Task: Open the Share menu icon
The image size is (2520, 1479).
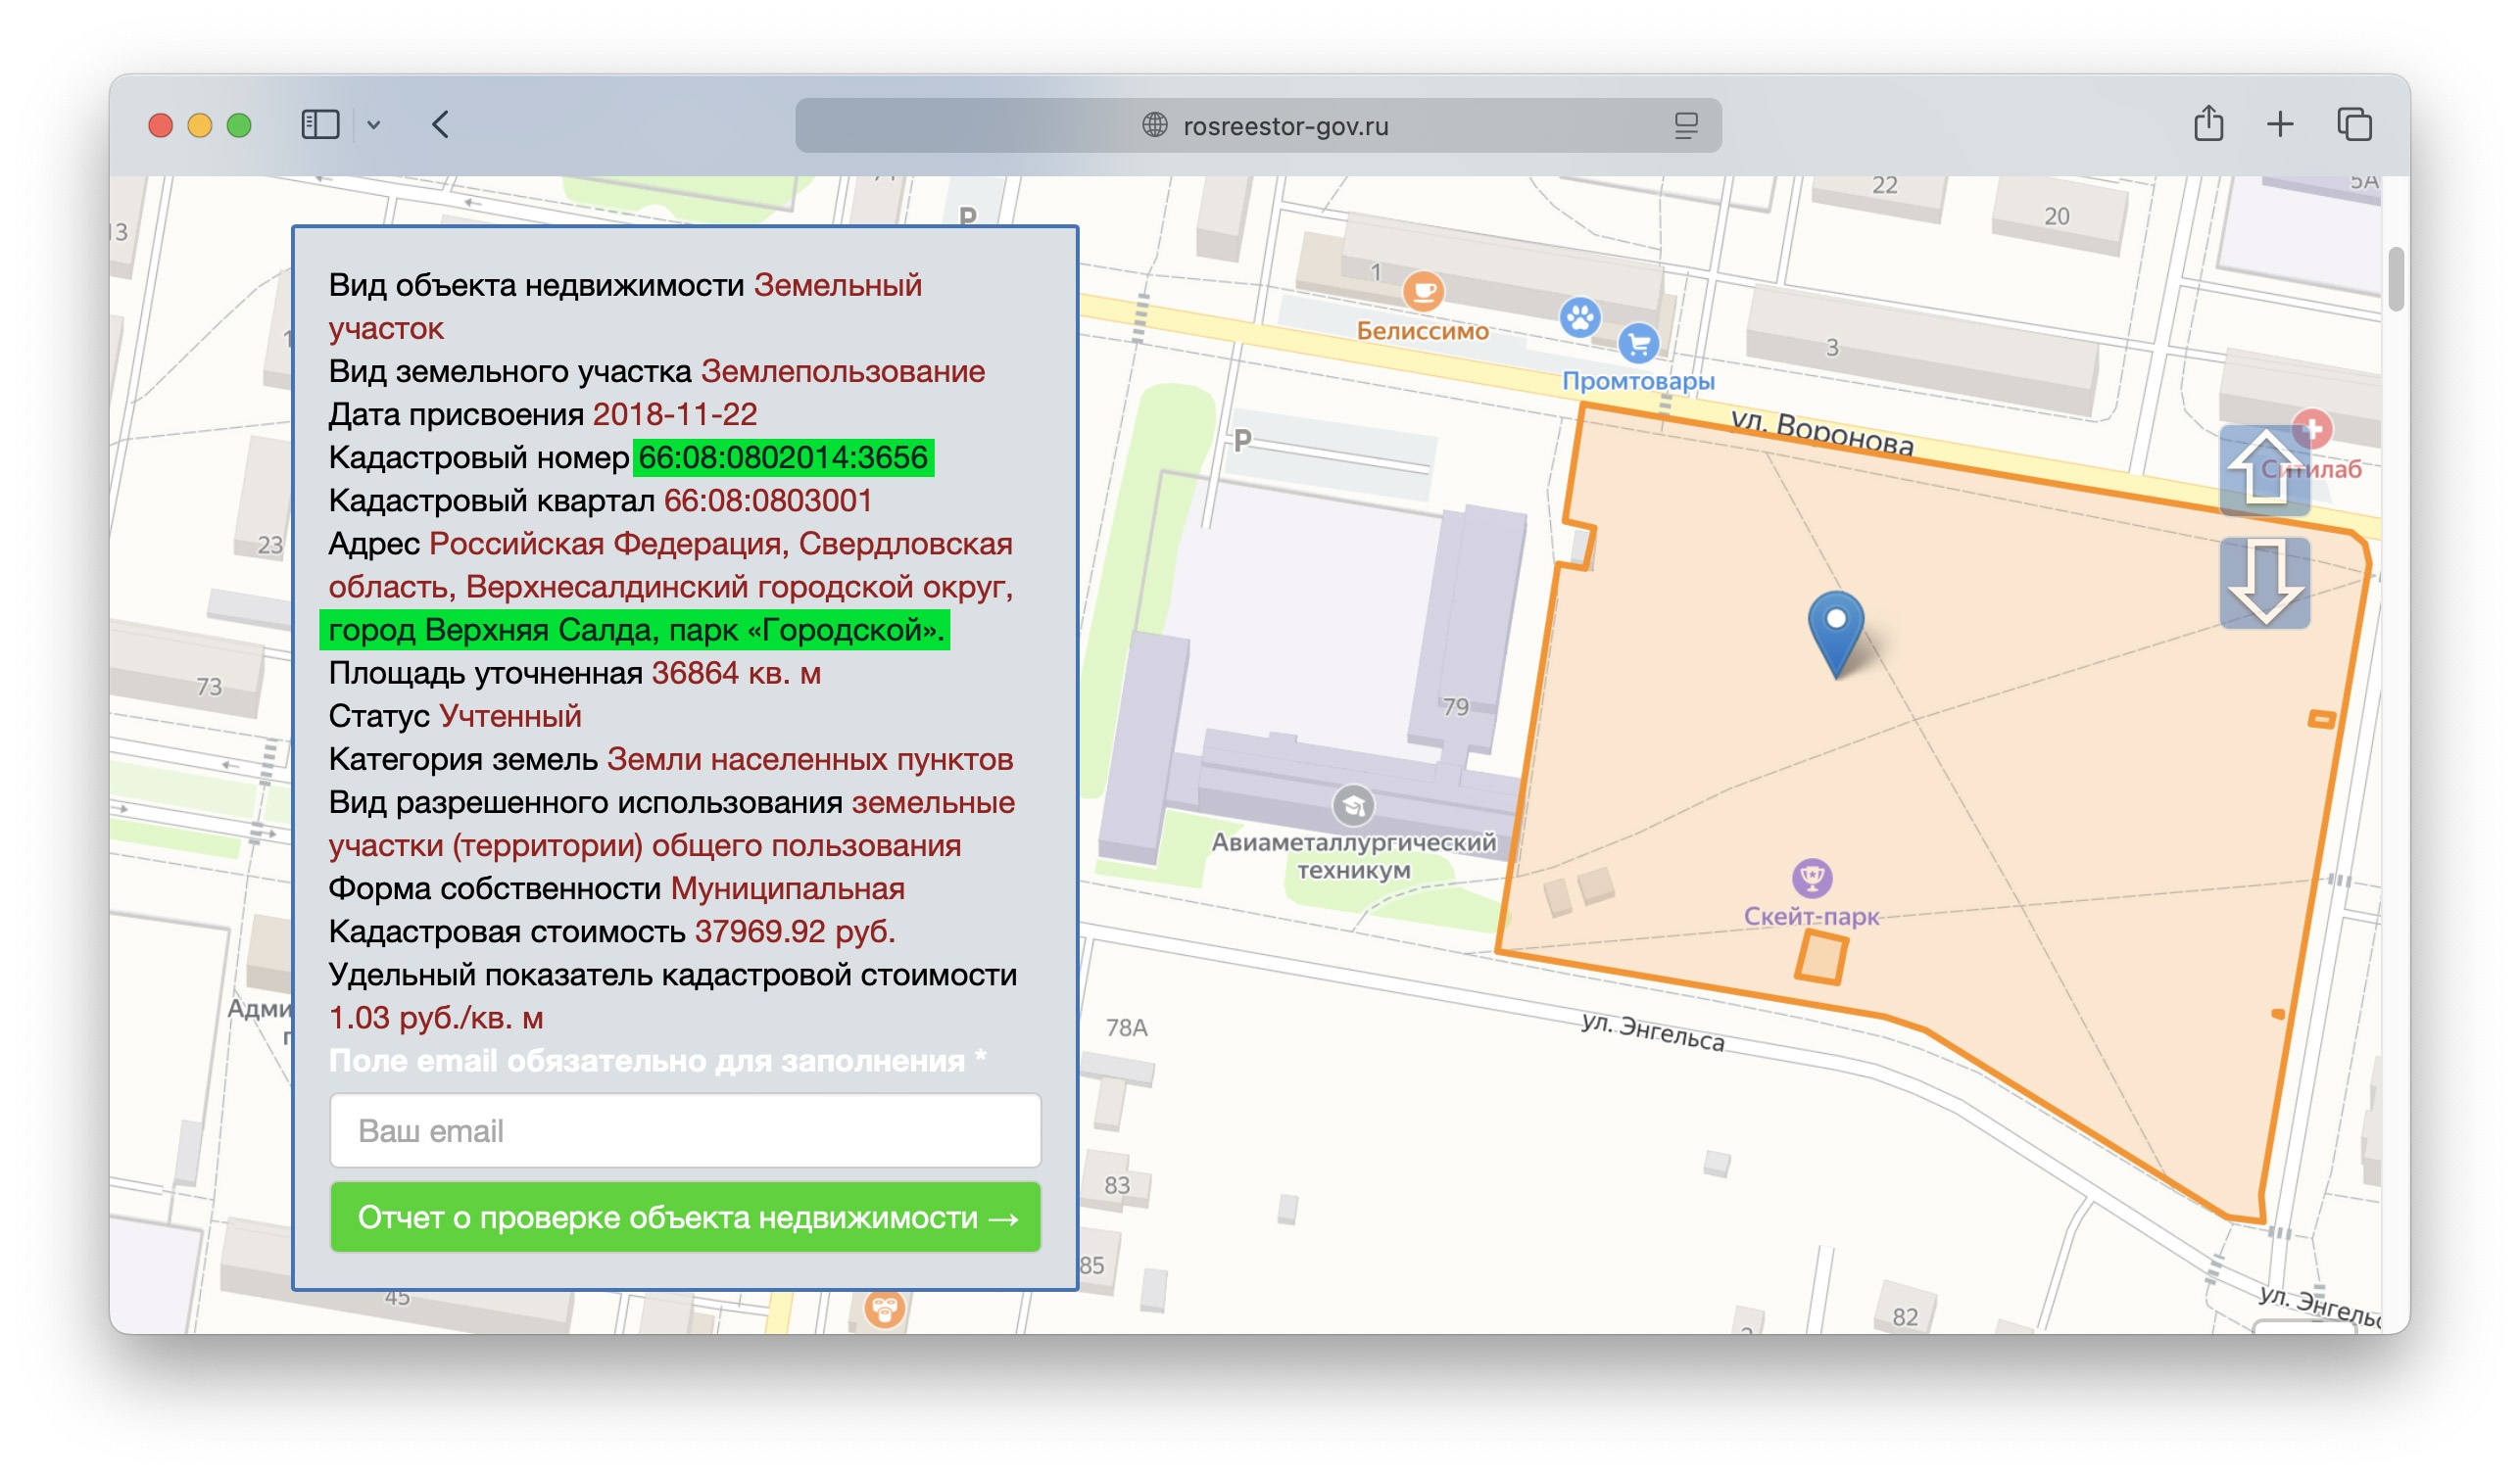Action: 2208,124
